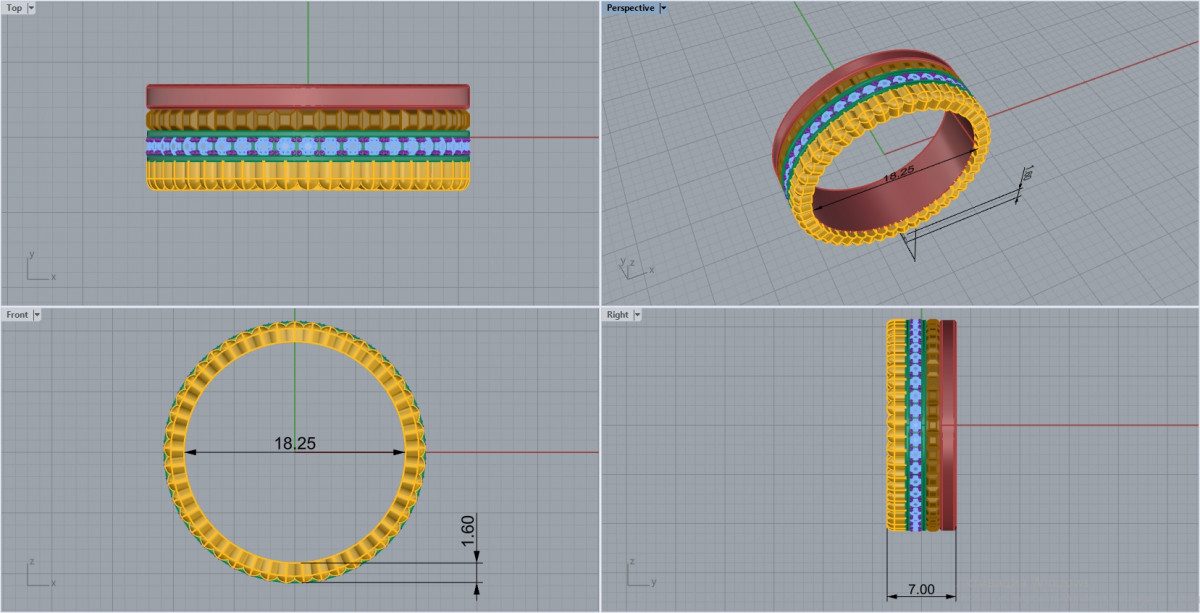Viewport: 1200px width, 613px height.
Task: Select the 18.25 dimension in Front view
Action: click(294, 443)
